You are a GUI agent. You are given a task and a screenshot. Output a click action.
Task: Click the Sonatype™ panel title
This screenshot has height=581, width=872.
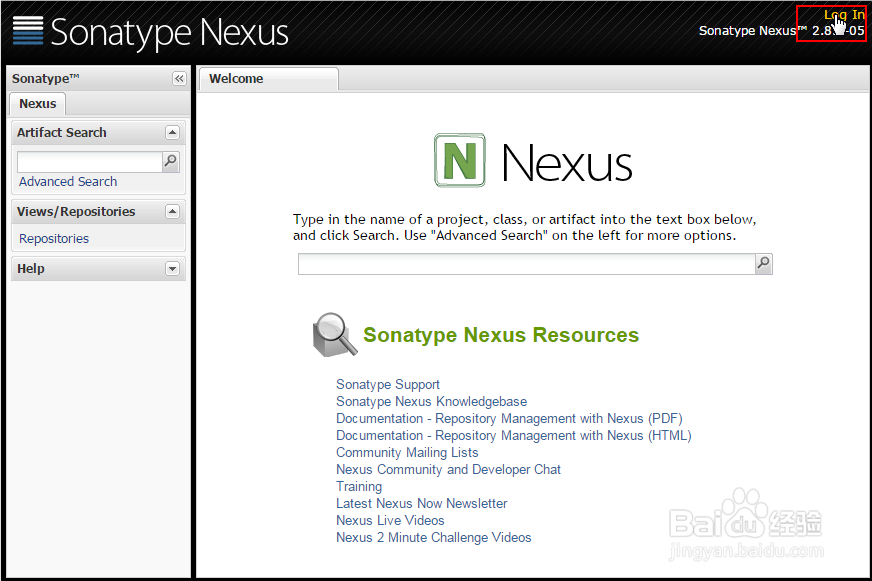click(46, 78)
